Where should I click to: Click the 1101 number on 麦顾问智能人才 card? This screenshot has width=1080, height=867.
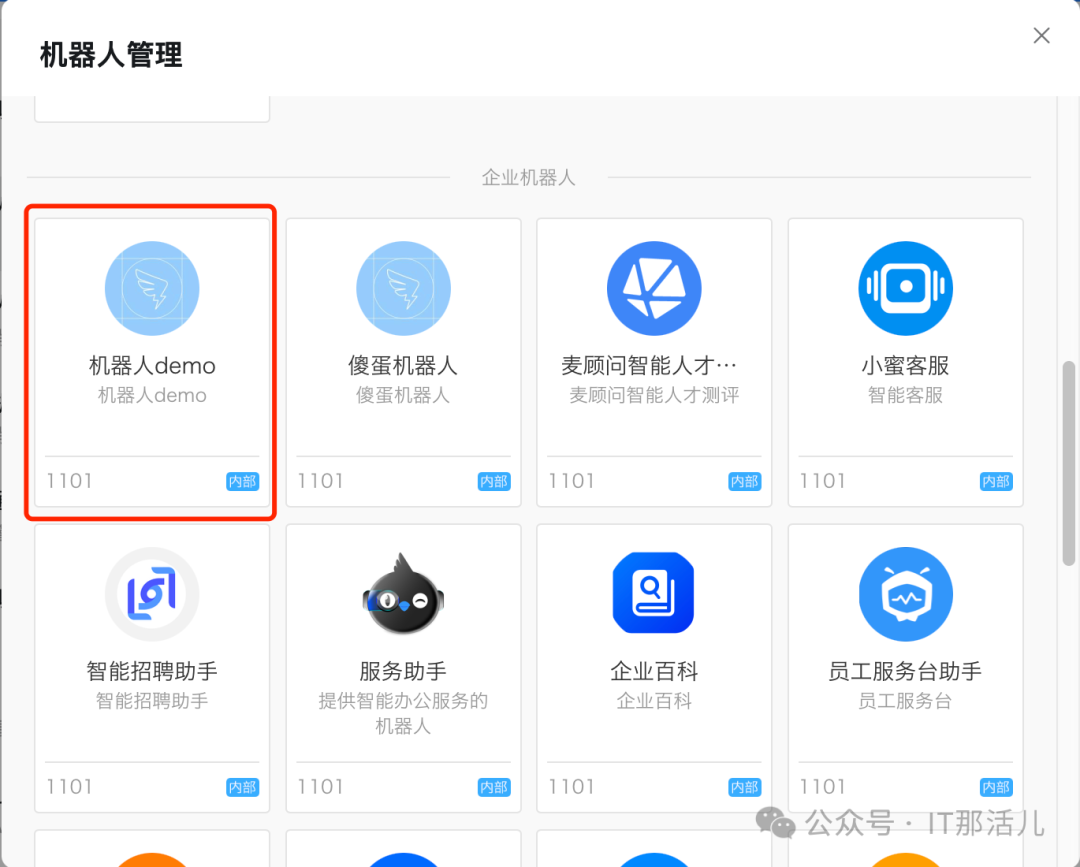[572, 481]
